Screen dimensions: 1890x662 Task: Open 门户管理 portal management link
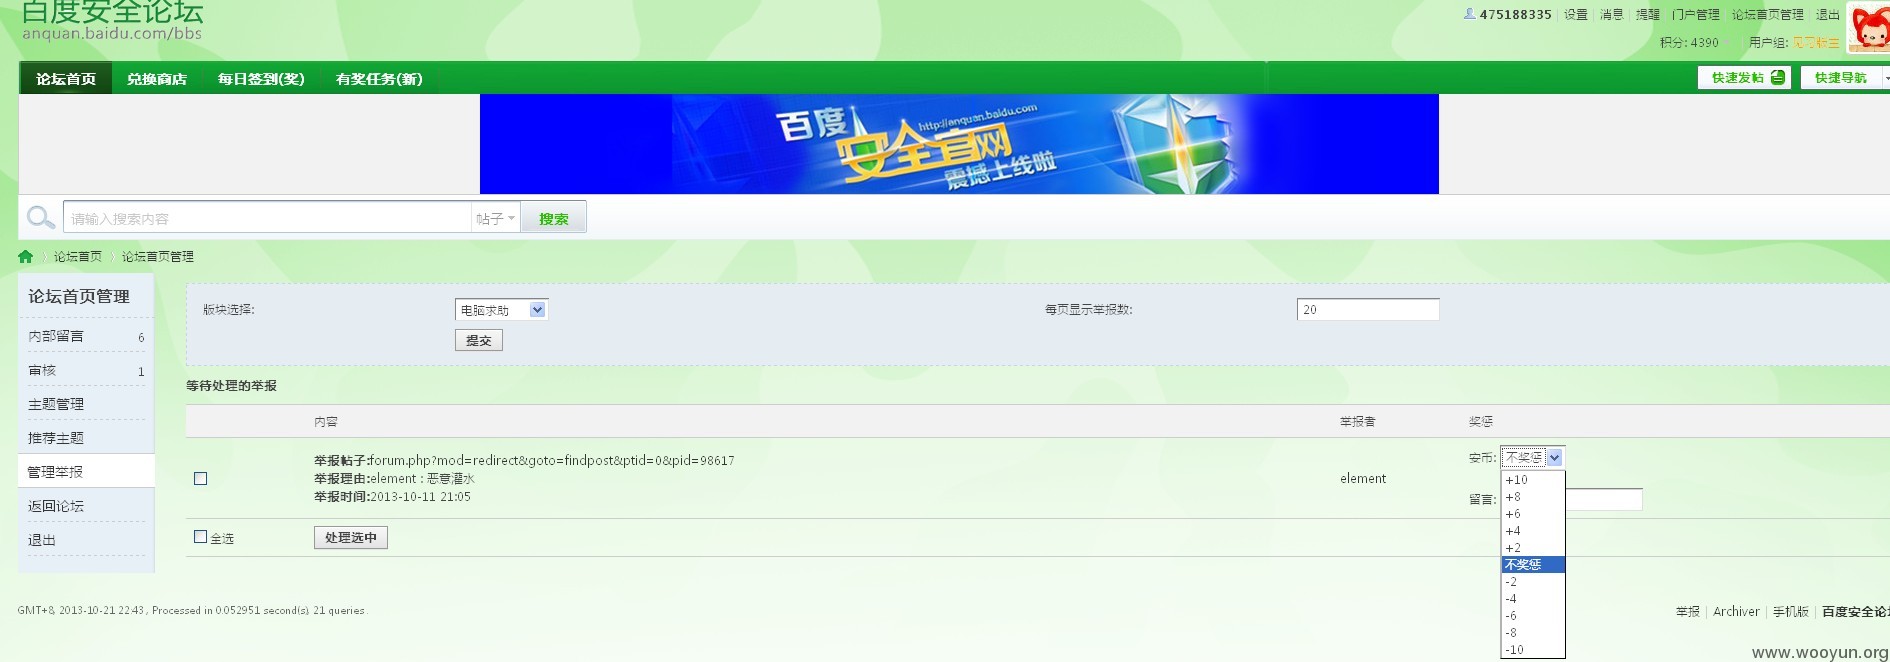1696,14
